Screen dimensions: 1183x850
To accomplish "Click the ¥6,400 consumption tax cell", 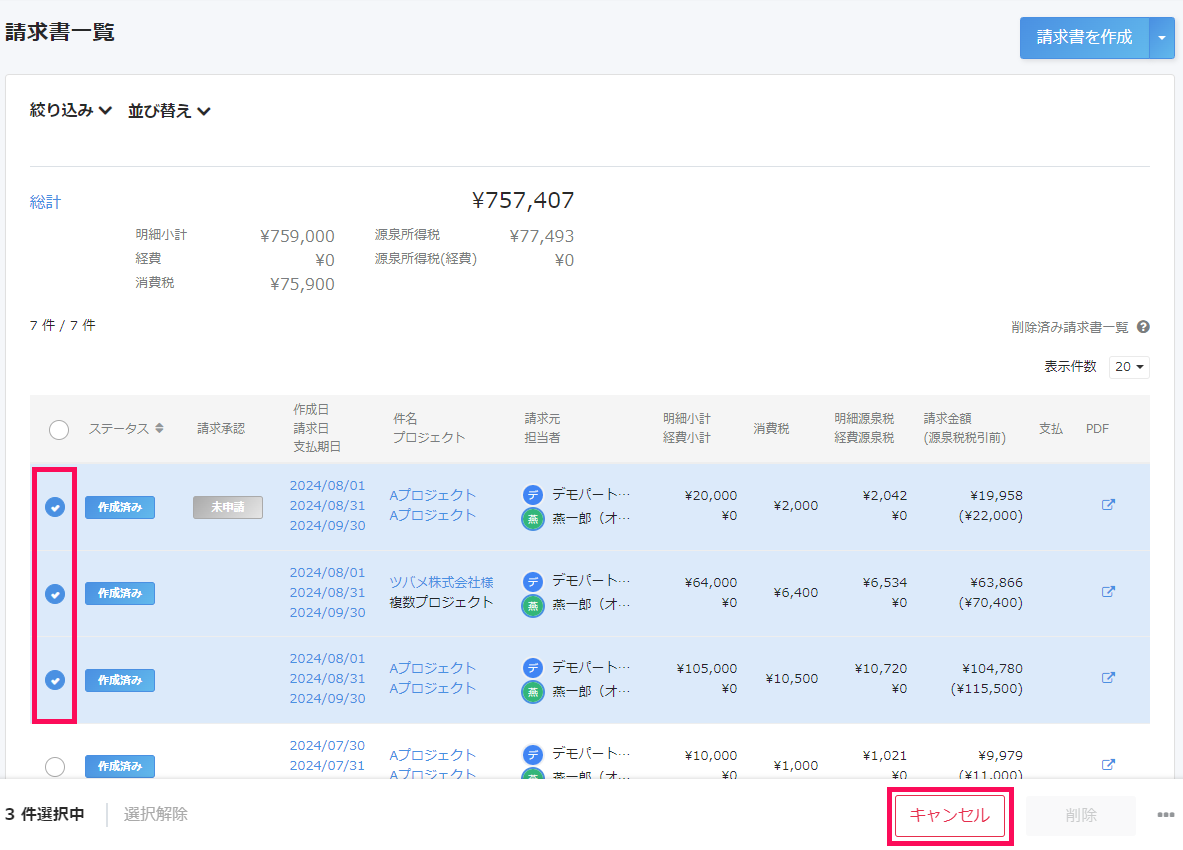I will point(796,593).
